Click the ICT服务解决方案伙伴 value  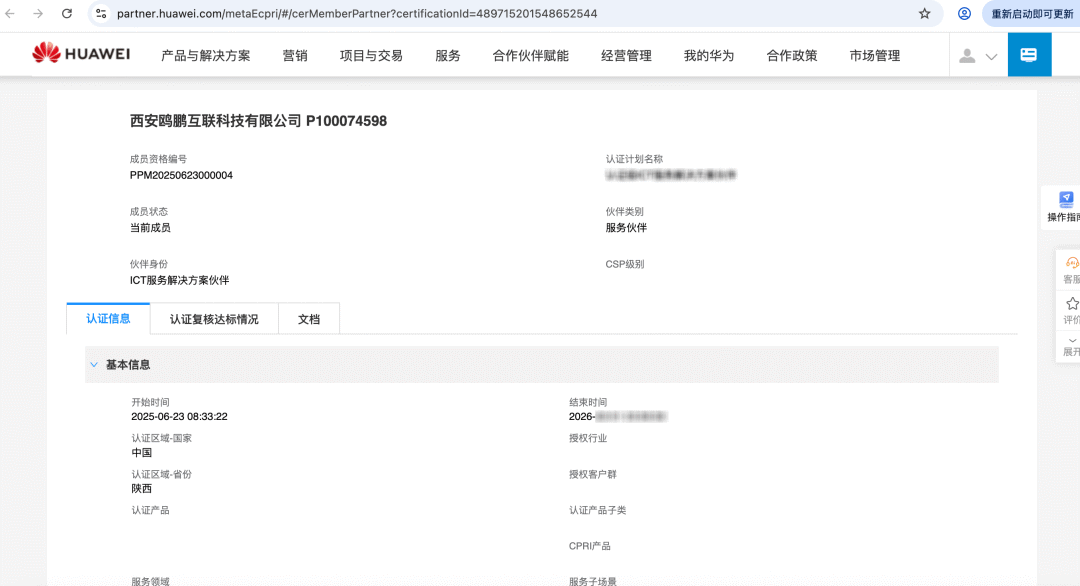coord(179,280)
